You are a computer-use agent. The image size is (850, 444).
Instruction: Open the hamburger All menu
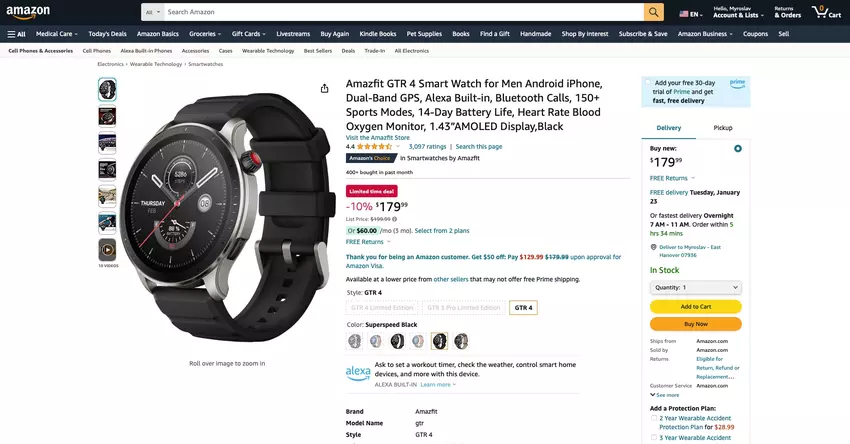16,34
